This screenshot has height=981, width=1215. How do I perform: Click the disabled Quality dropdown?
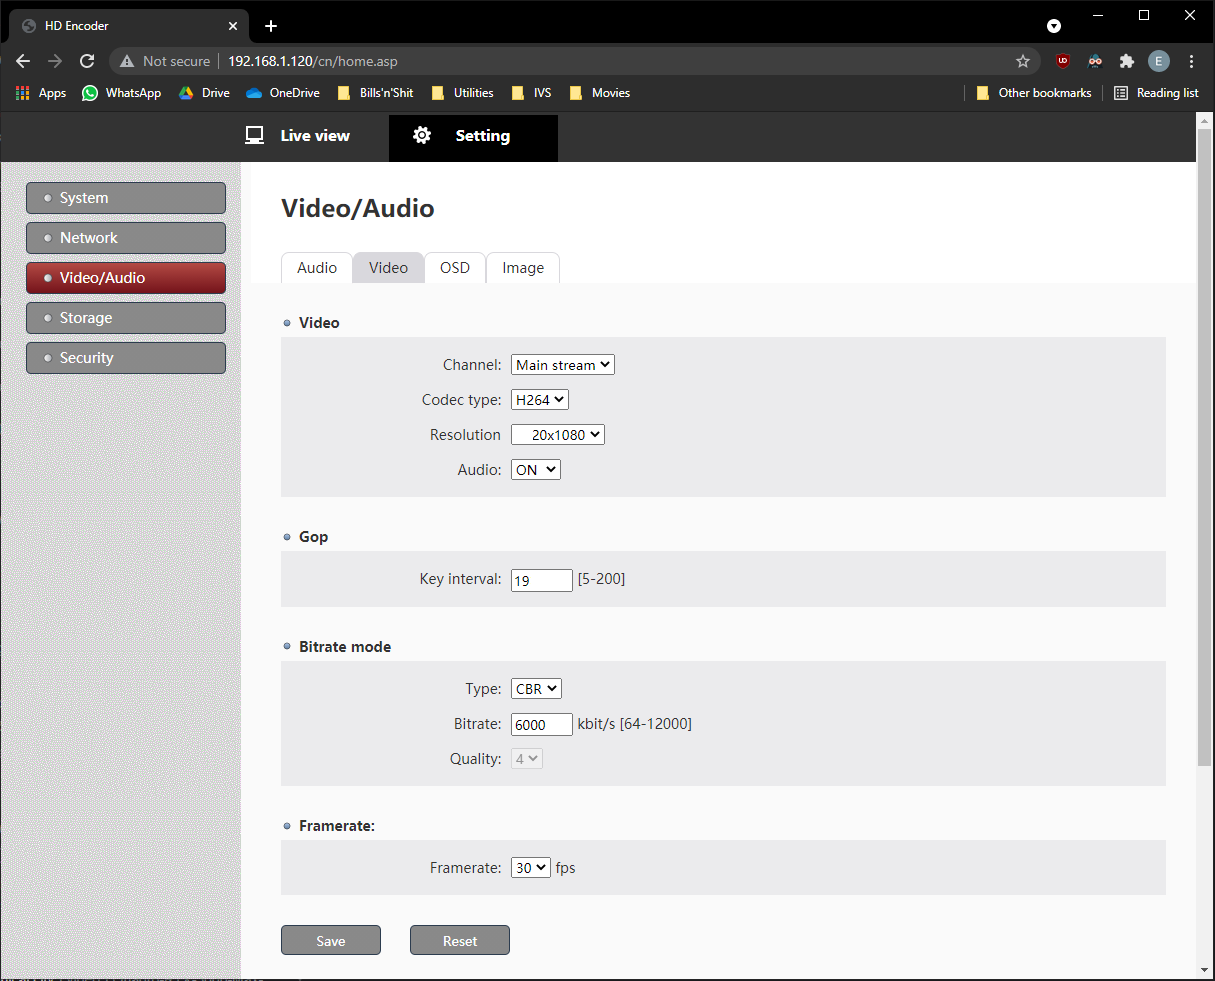tap(527, 759)
